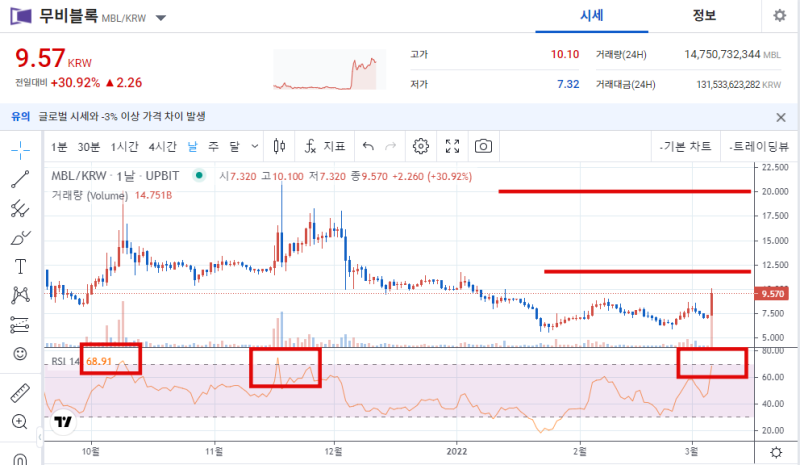Switch to the 정보 tab

(x=704, y=15)
